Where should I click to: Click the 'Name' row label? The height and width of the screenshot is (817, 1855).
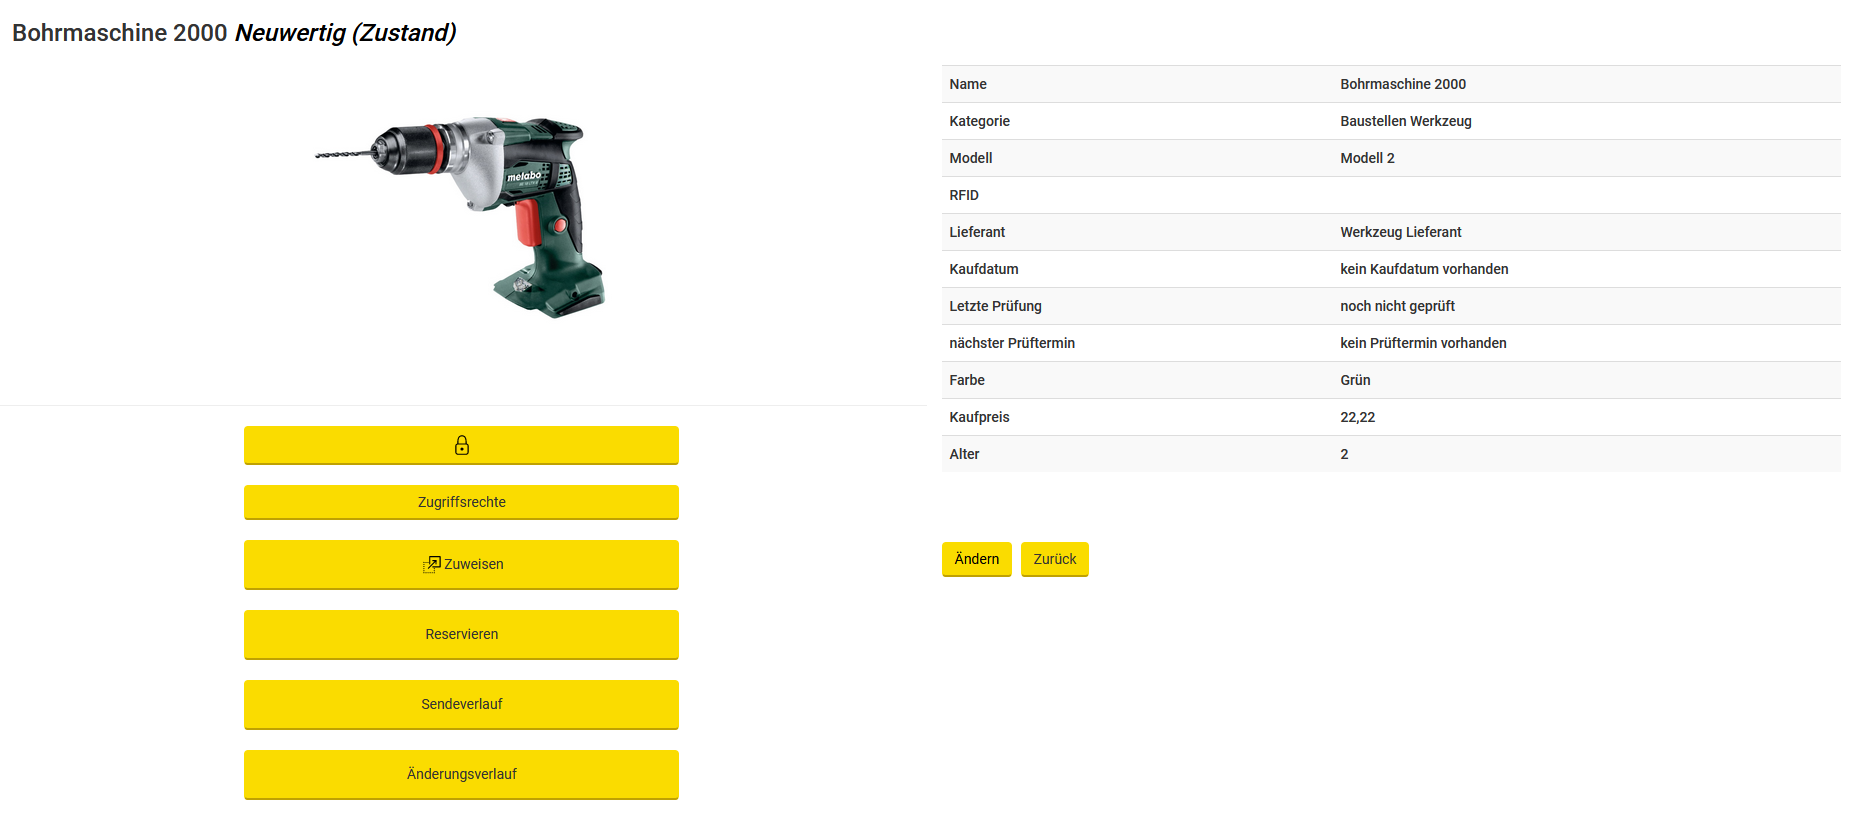coord(968,84)
